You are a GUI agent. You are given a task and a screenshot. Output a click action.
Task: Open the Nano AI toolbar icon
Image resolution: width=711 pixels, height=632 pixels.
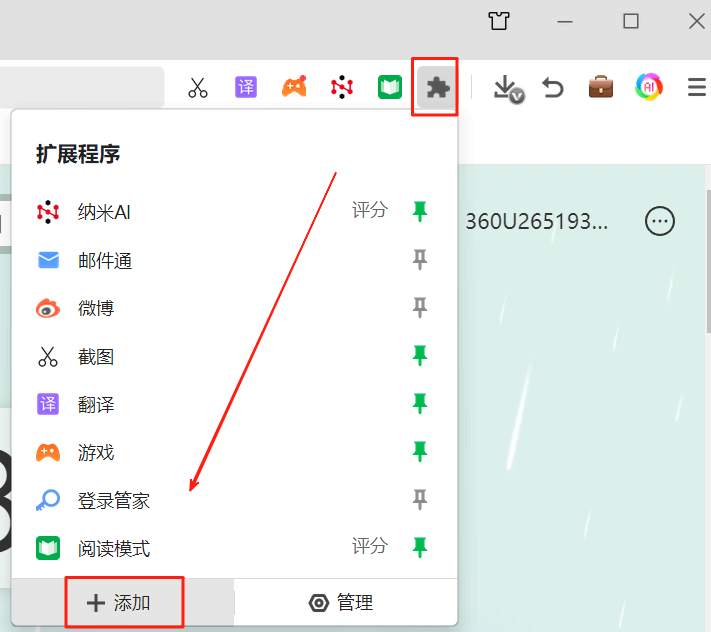[342, 88]
